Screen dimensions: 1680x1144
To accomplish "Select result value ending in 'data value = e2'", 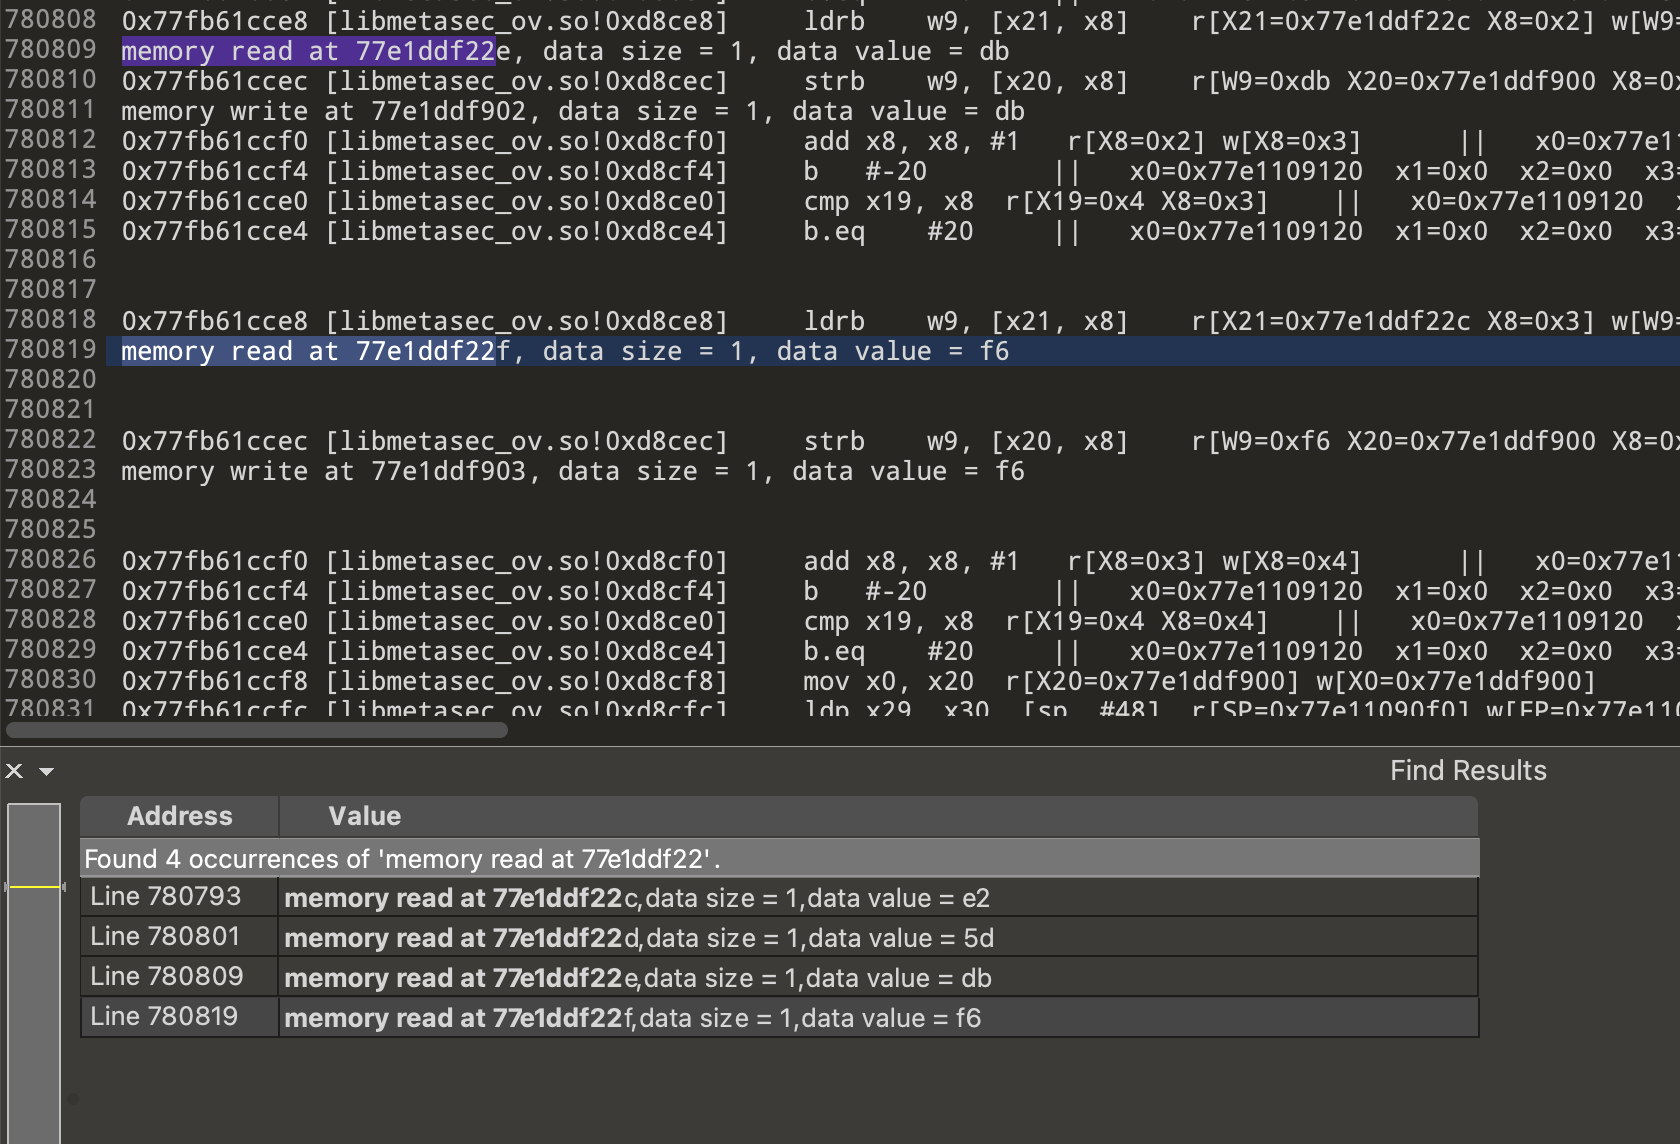I will click(x=636, y=898).
